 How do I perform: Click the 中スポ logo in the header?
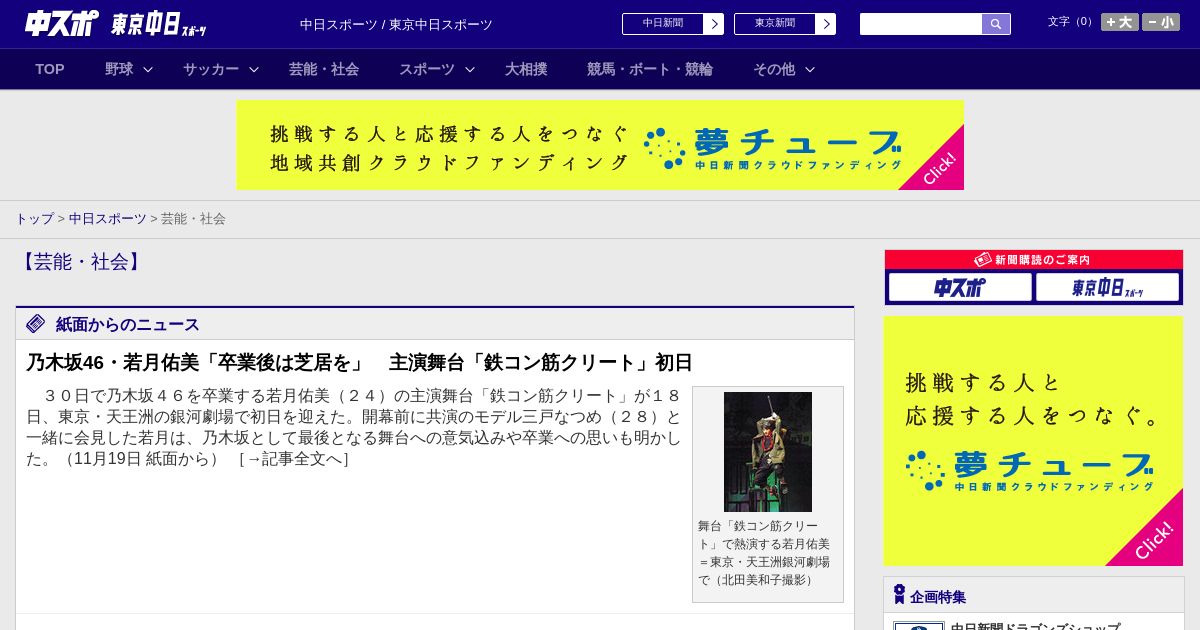point(62,23)
